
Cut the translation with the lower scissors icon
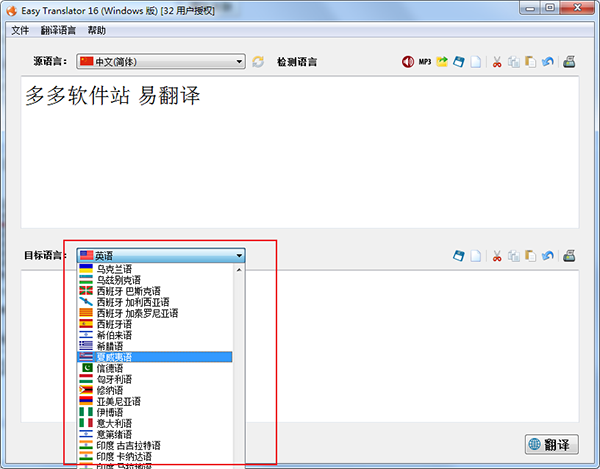(x=497, y=256)
